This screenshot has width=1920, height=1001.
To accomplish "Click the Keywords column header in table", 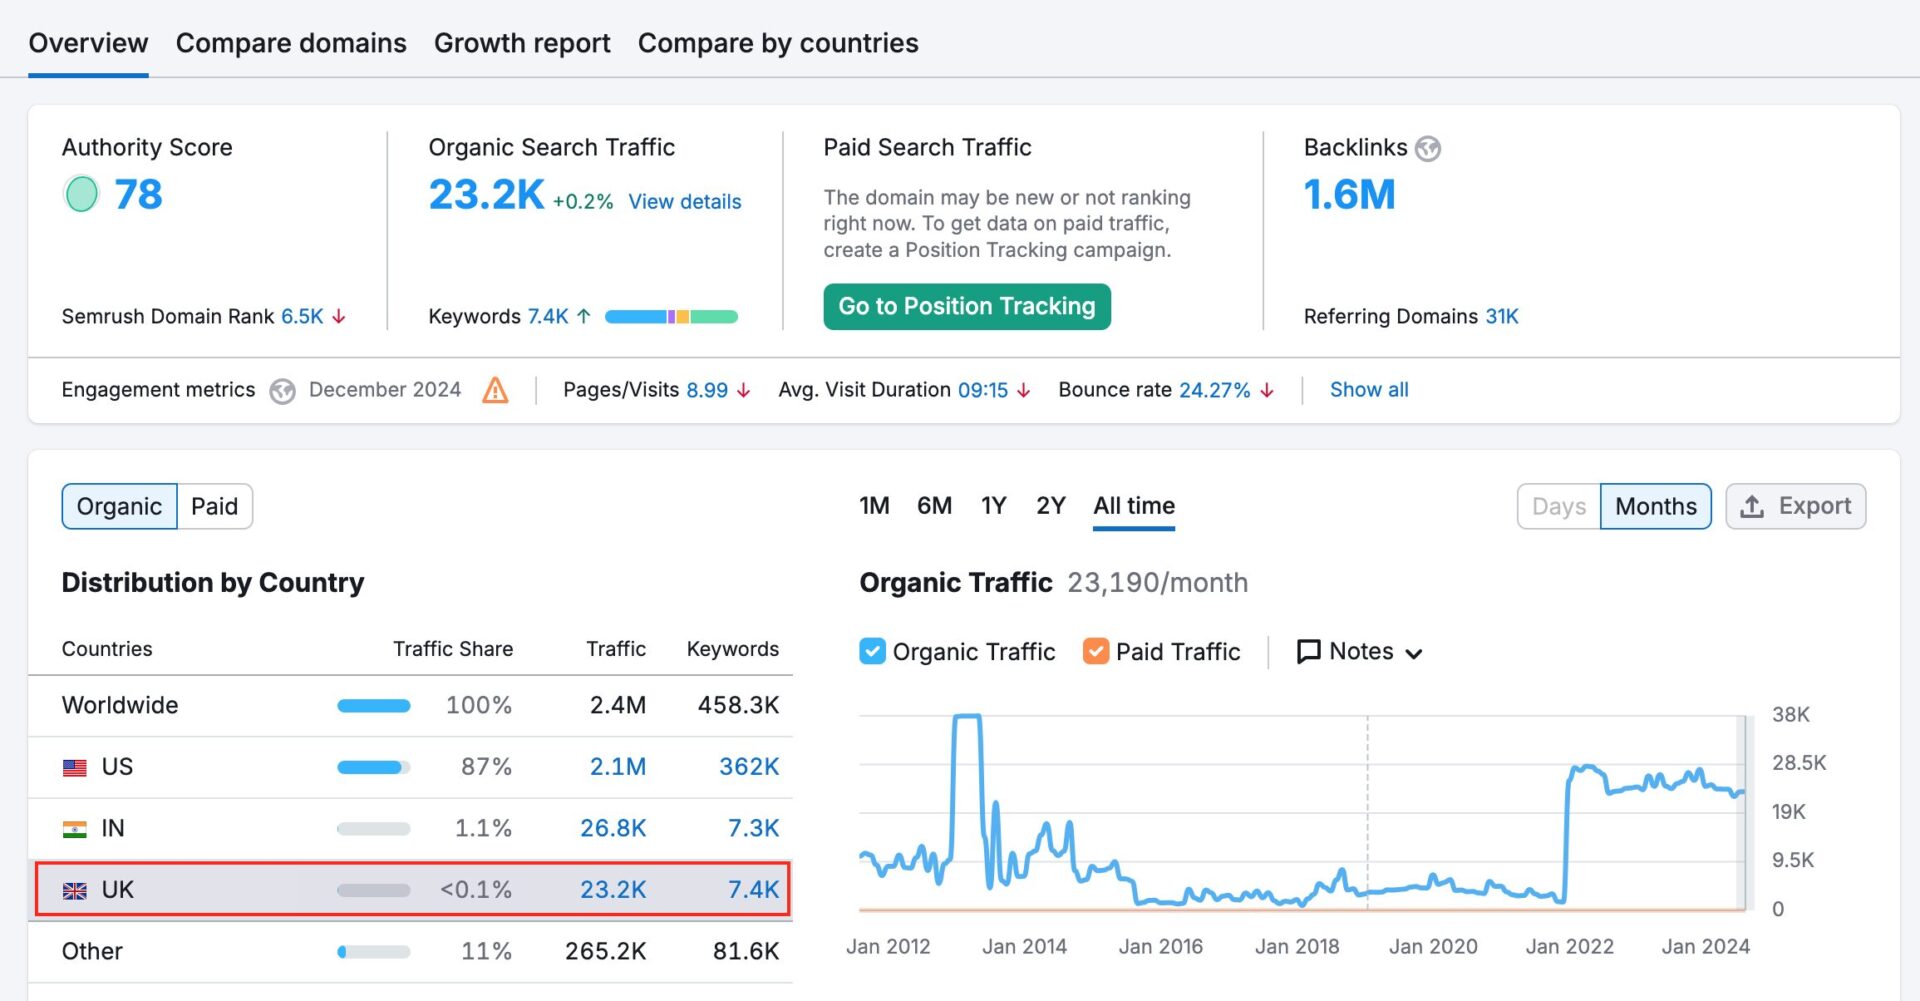I will point(733,649).
